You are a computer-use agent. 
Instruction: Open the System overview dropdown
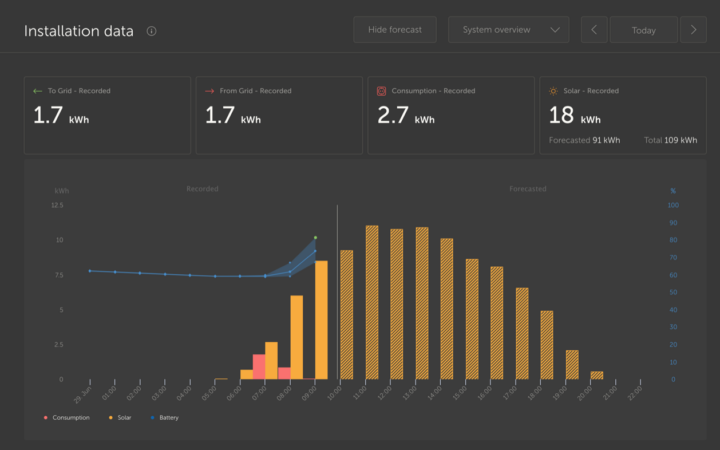(508, 30)
